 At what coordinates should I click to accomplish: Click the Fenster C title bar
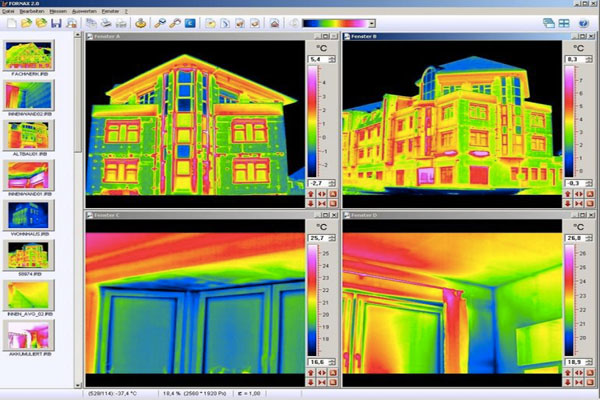[212, 215]
